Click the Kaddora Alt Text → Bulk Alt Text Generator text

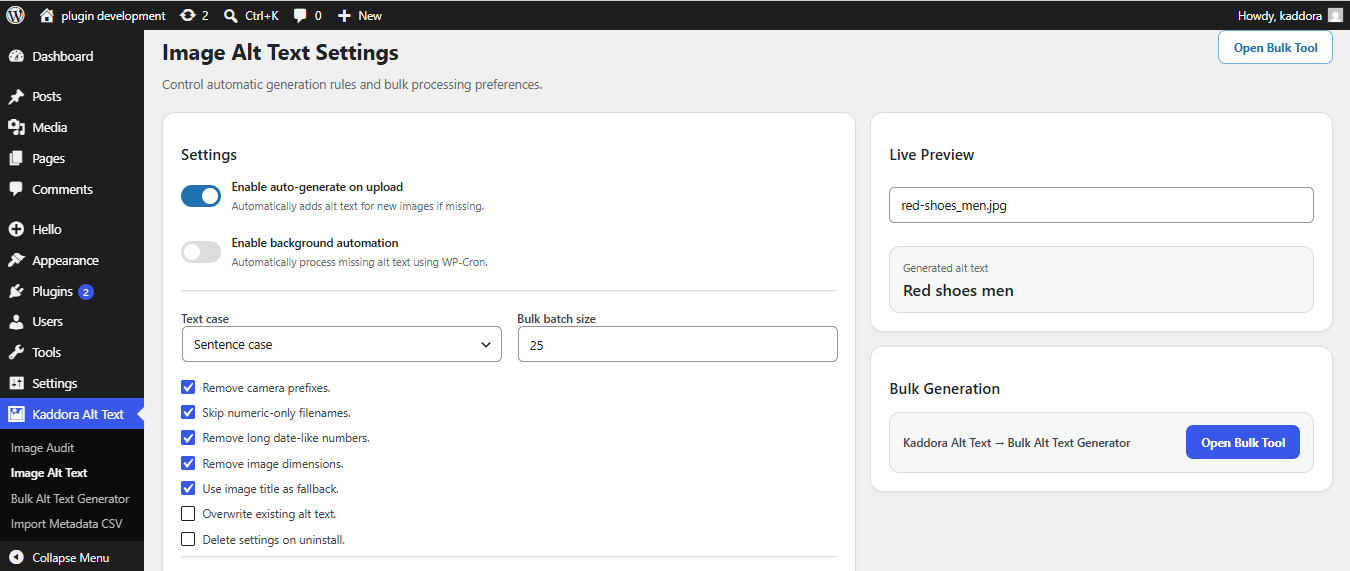click(x=1017, y=443)
